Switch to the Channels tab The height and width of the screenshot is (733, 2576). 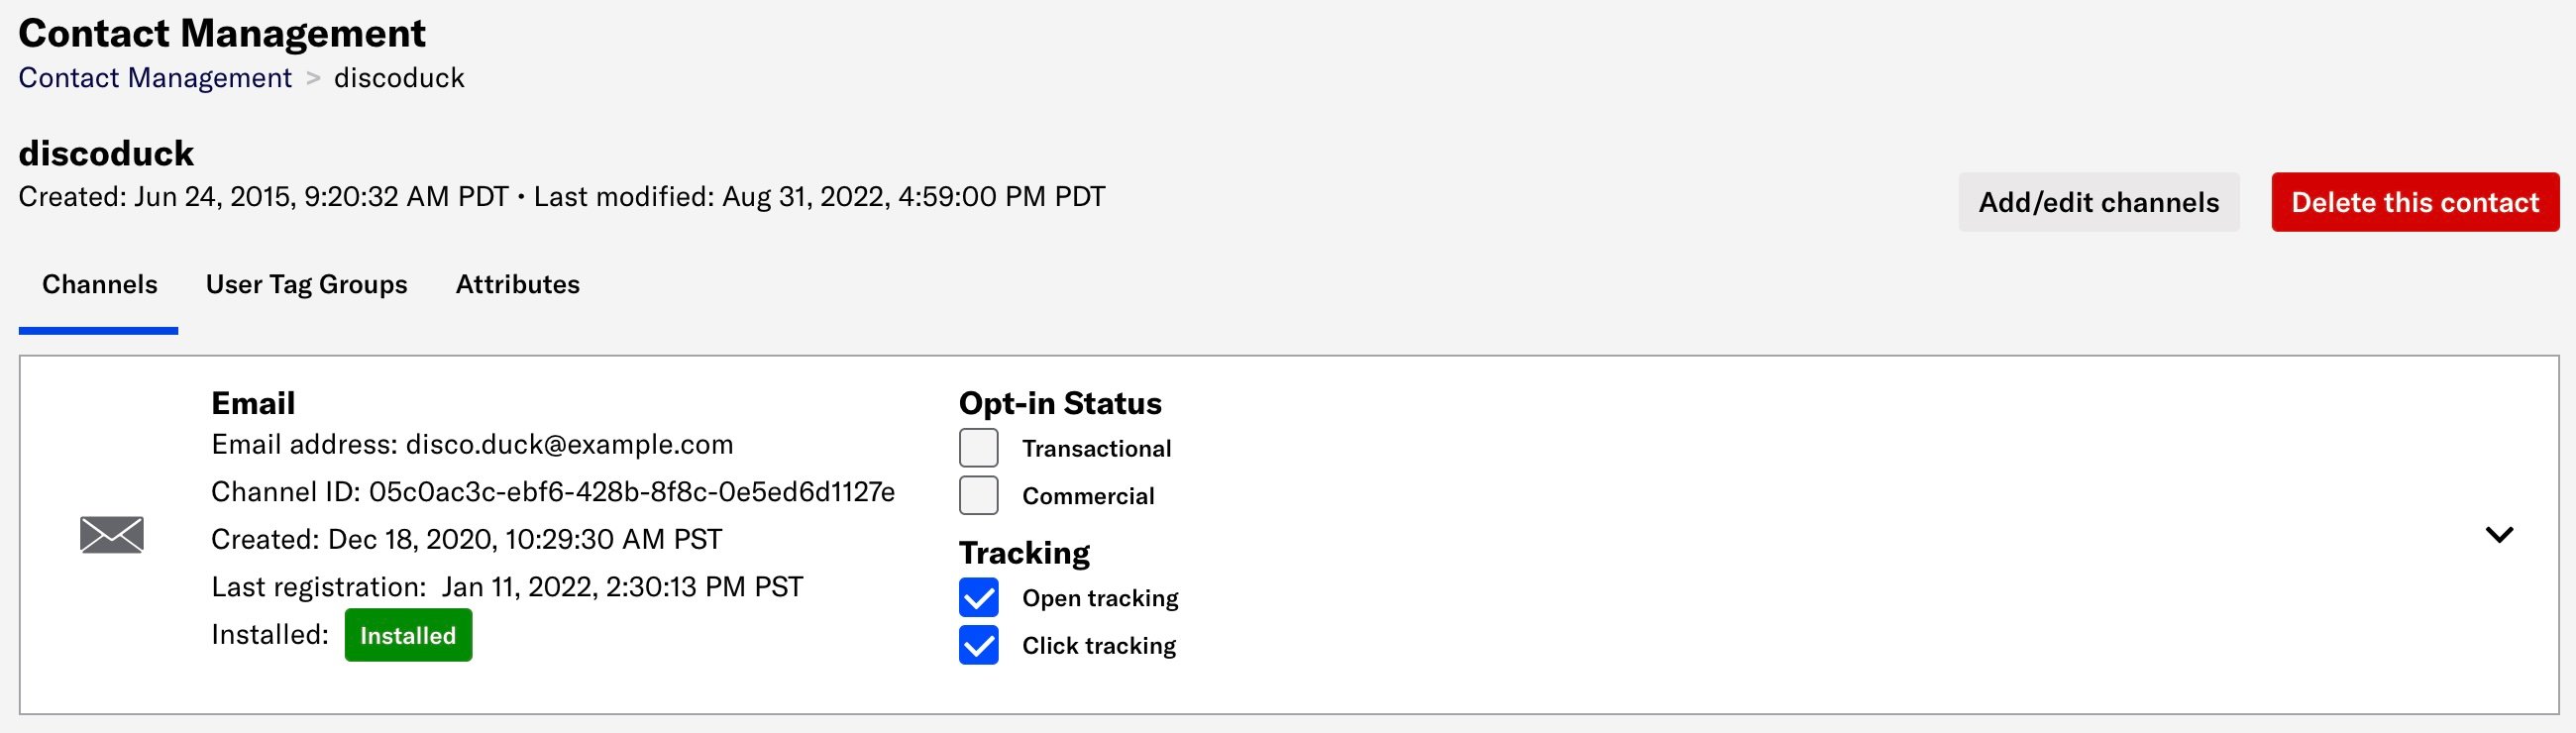click(99, 285)
